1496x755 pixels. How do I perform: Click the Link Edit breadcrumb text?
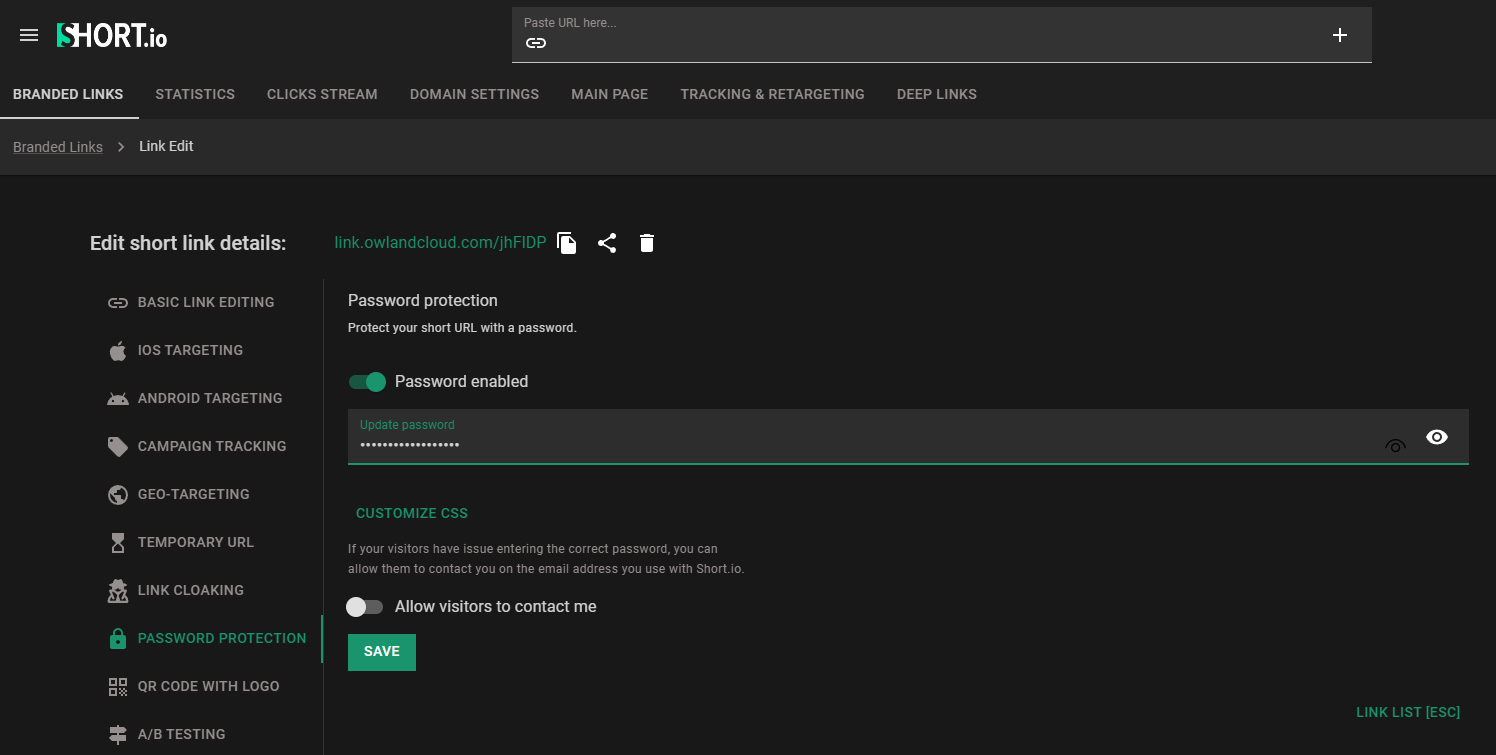pos(166,146)
